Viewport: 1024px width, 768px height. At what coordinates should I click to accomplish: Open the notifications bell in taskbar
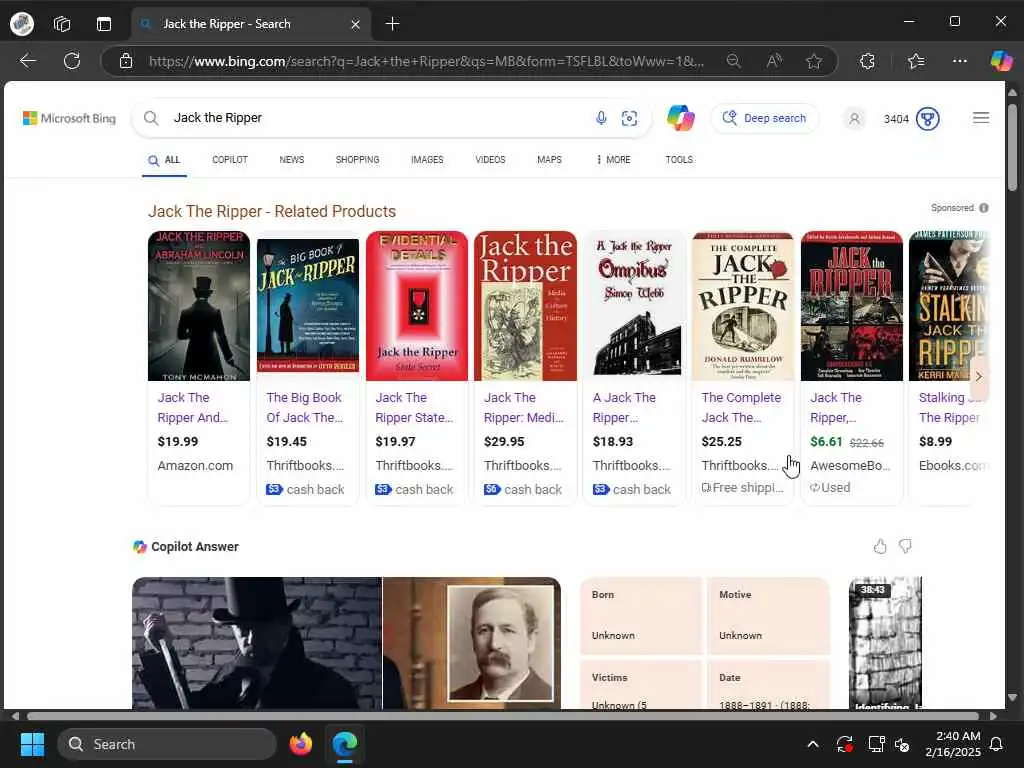[997, 744]
